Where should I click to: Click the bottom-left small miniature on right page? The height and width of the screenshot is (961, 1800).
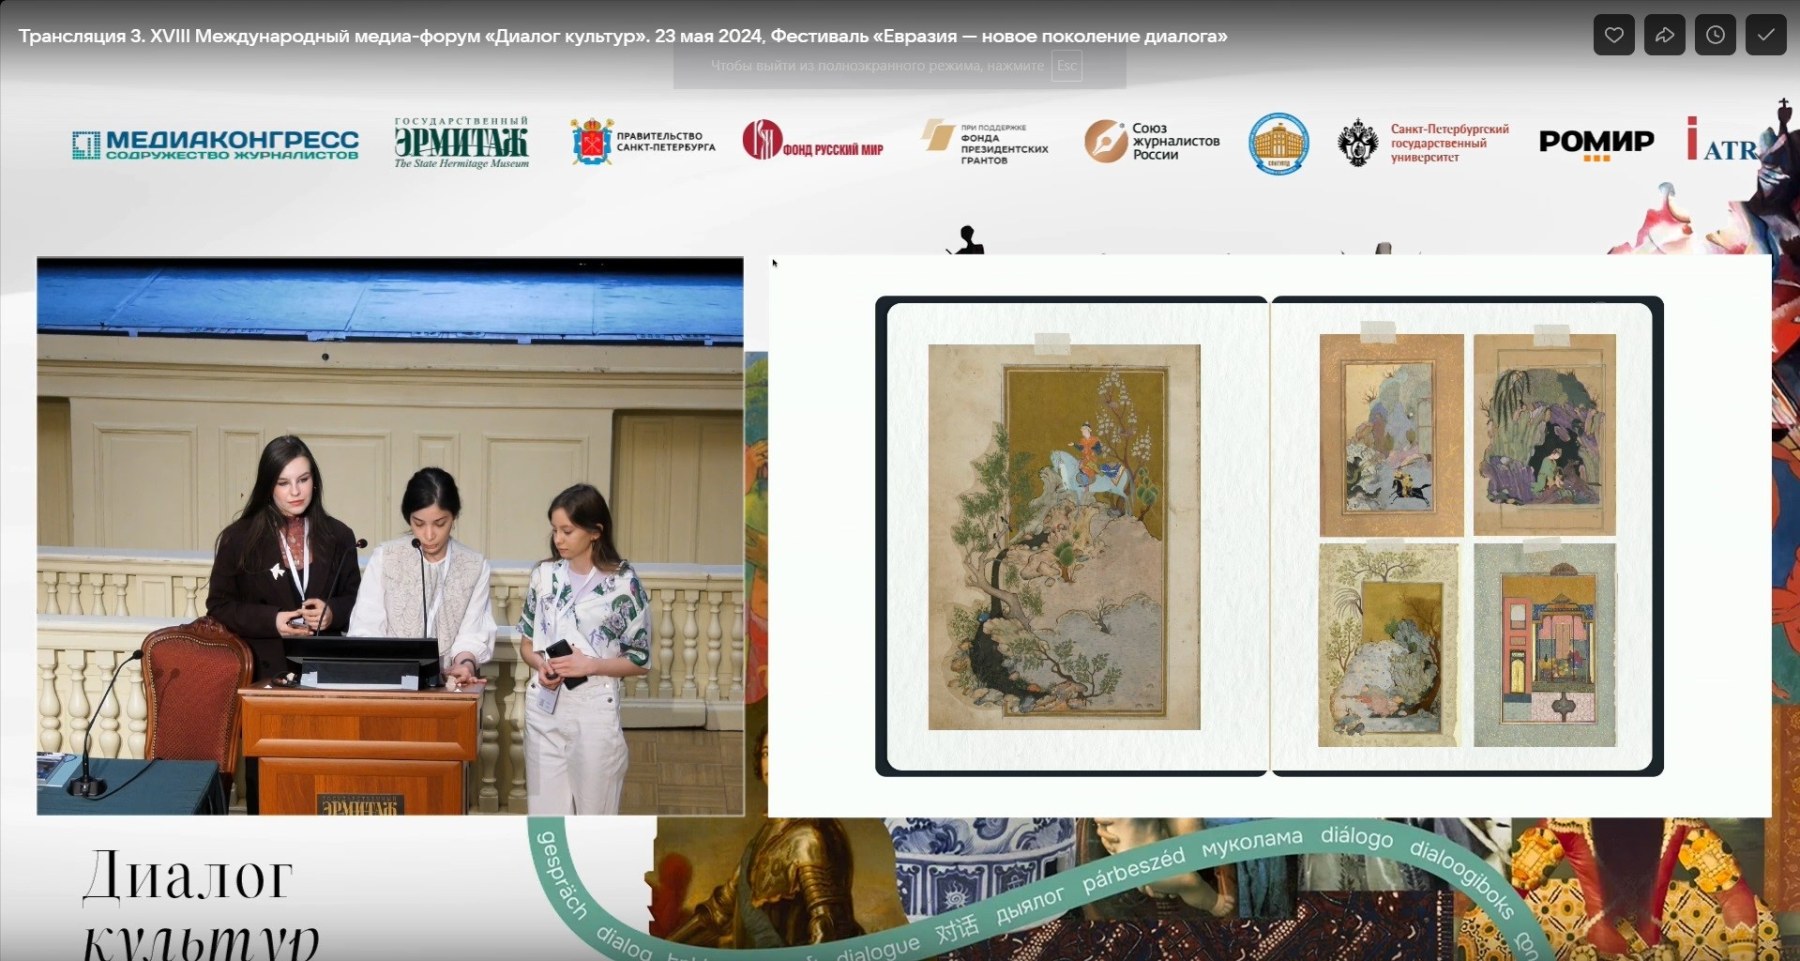coord(1389,645)
